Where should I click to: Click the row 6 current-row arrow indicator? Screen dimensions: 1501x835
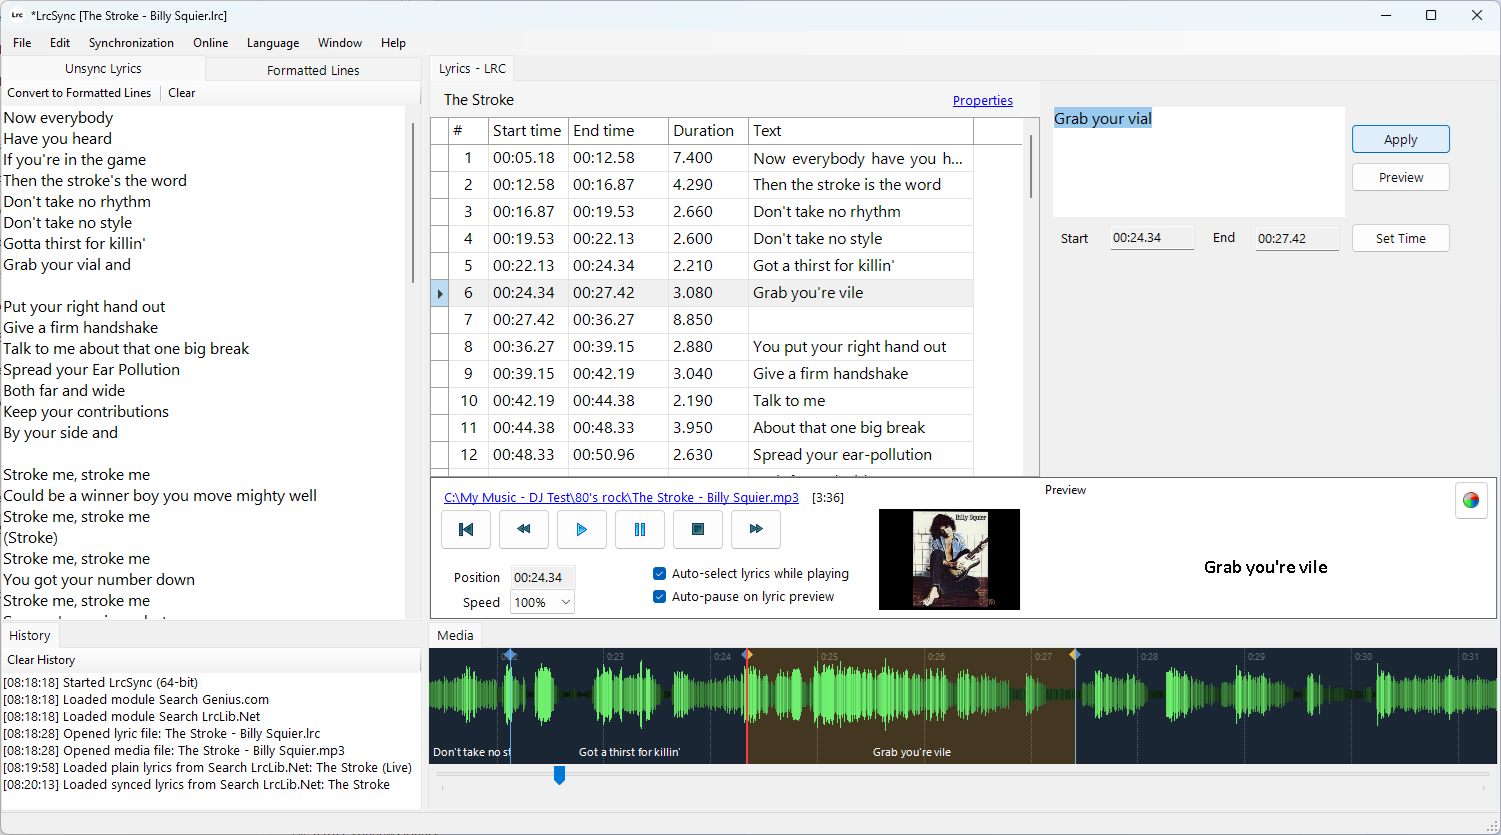(x=440, y=293)
